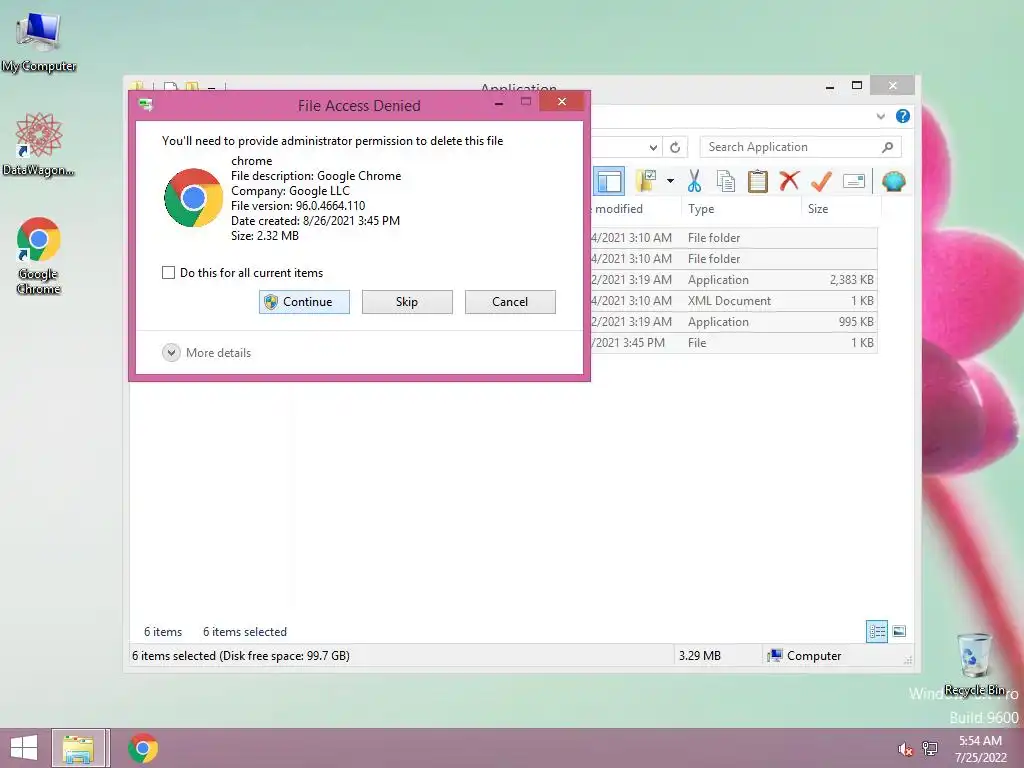
Task: Refresh the Application folder view
Action: [675, 148]
